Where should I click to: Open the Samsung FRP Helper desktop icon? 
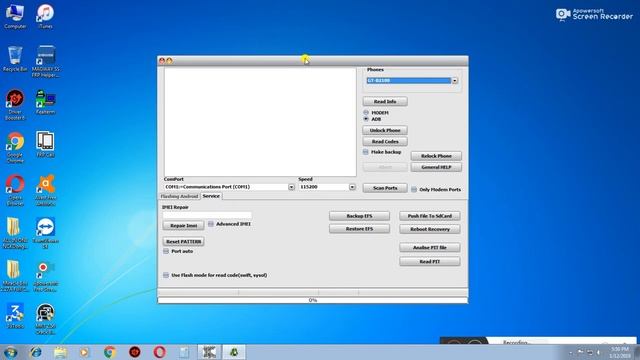45,62
